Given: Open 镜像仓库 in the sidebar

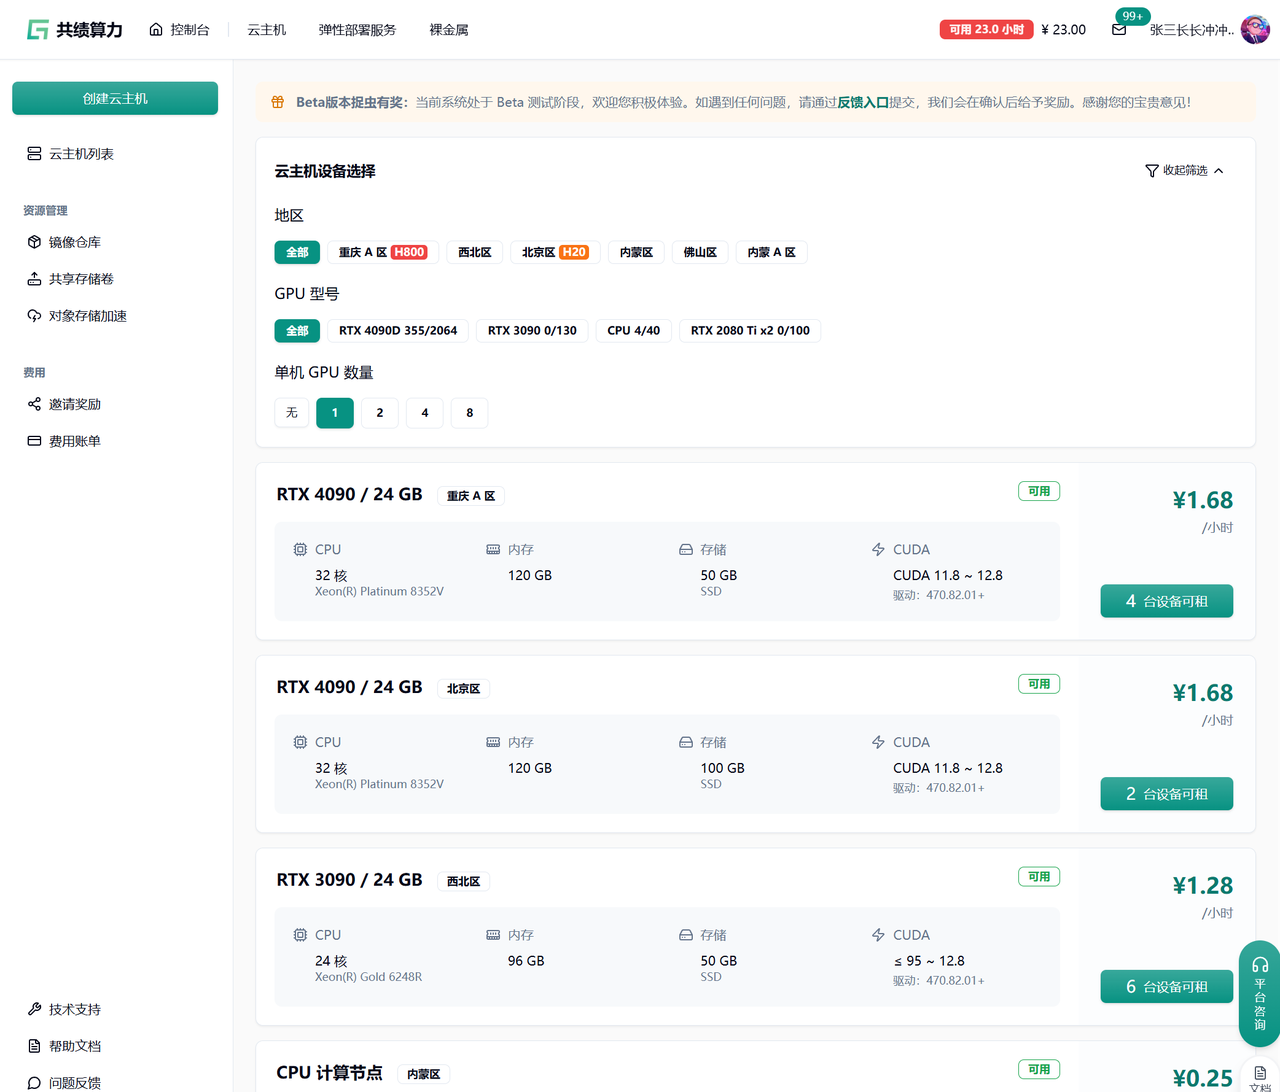Looking at the screenshot, I should [74, 242].
